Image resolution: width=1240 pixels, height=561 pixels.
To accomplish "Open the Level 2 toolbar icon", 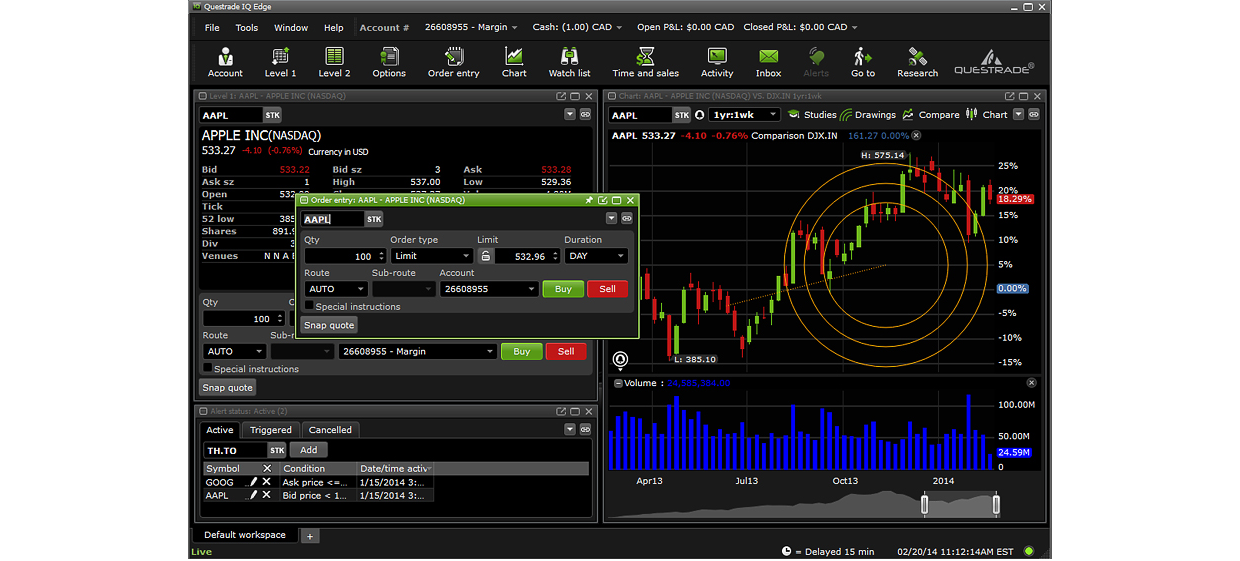I will [334, 61].
